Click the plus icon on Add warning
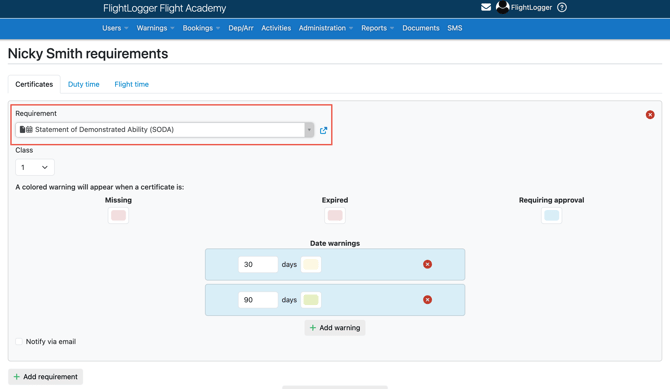The width and height of the screenshot is (670, 389). point(313,328)
